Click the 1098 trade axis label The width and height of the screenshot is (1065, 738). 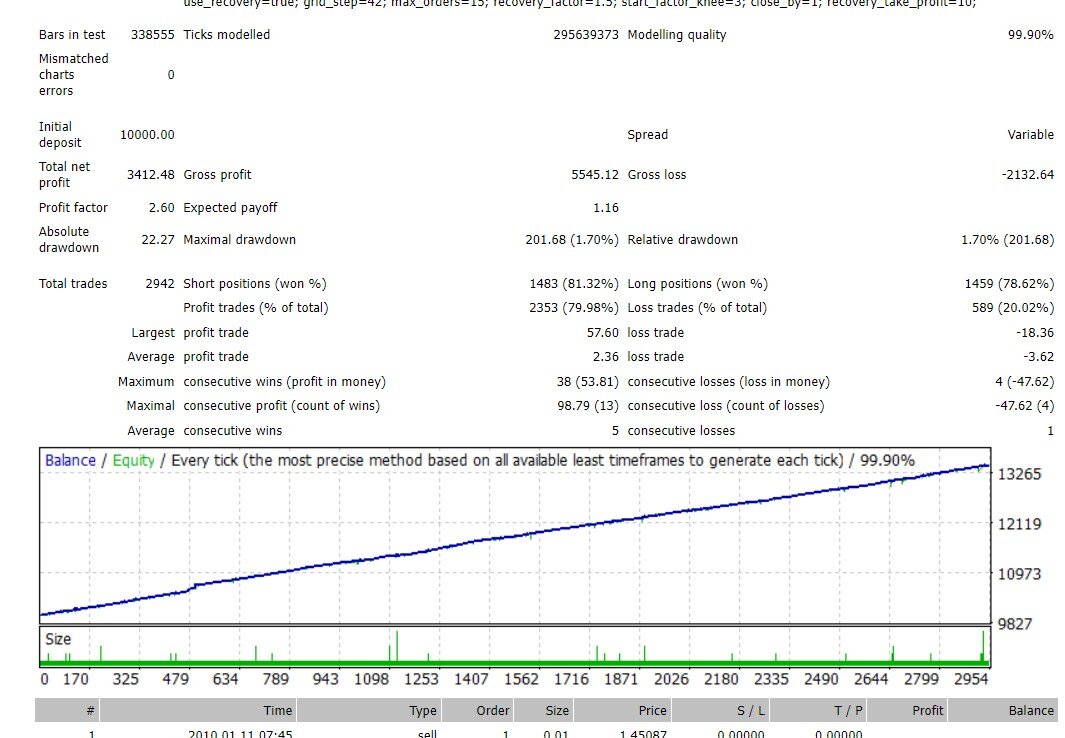372,679
